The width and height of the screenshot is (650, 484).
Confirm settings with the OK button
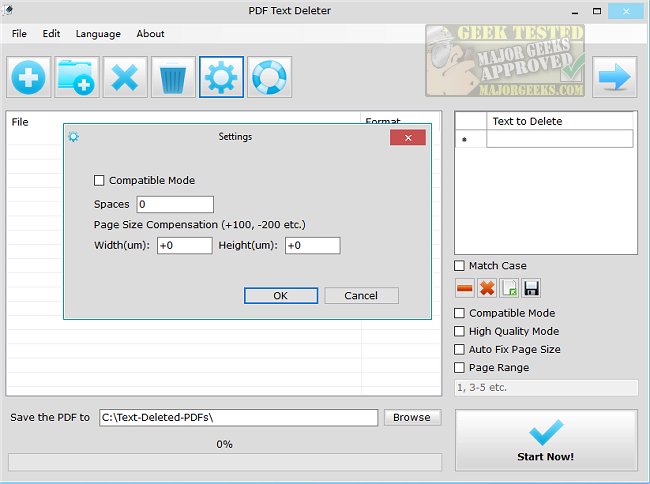click(281, 295)
